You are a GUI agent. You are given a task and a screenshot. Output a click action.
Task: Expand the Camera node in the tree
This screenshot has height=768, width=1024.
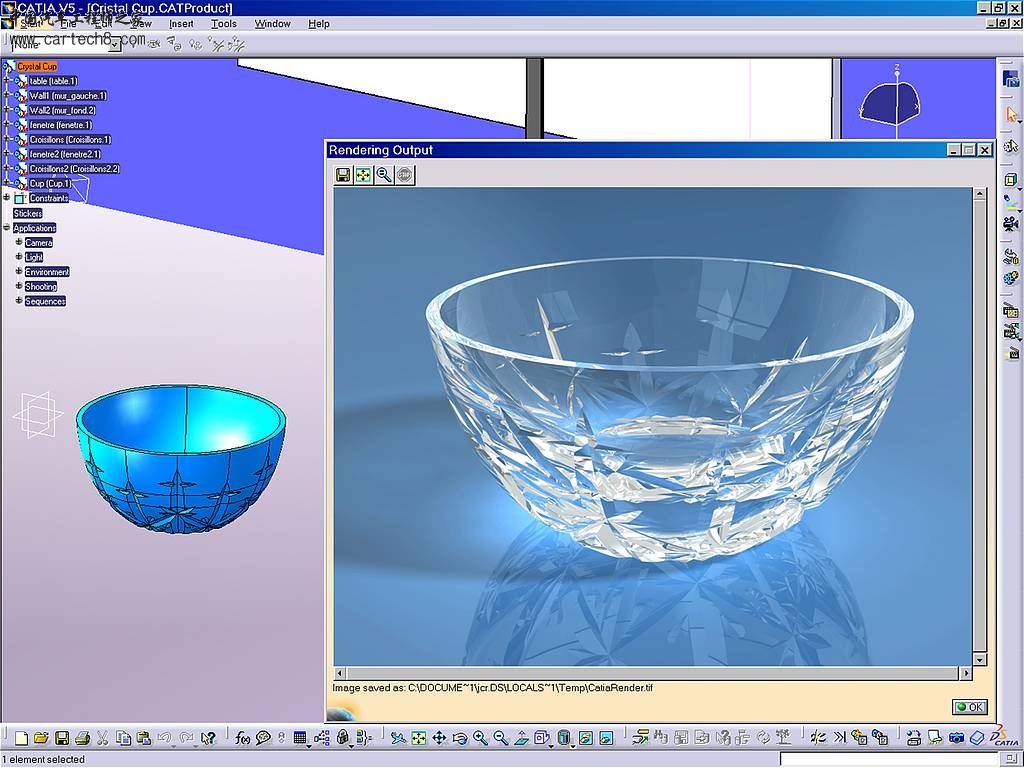(19, 242)
